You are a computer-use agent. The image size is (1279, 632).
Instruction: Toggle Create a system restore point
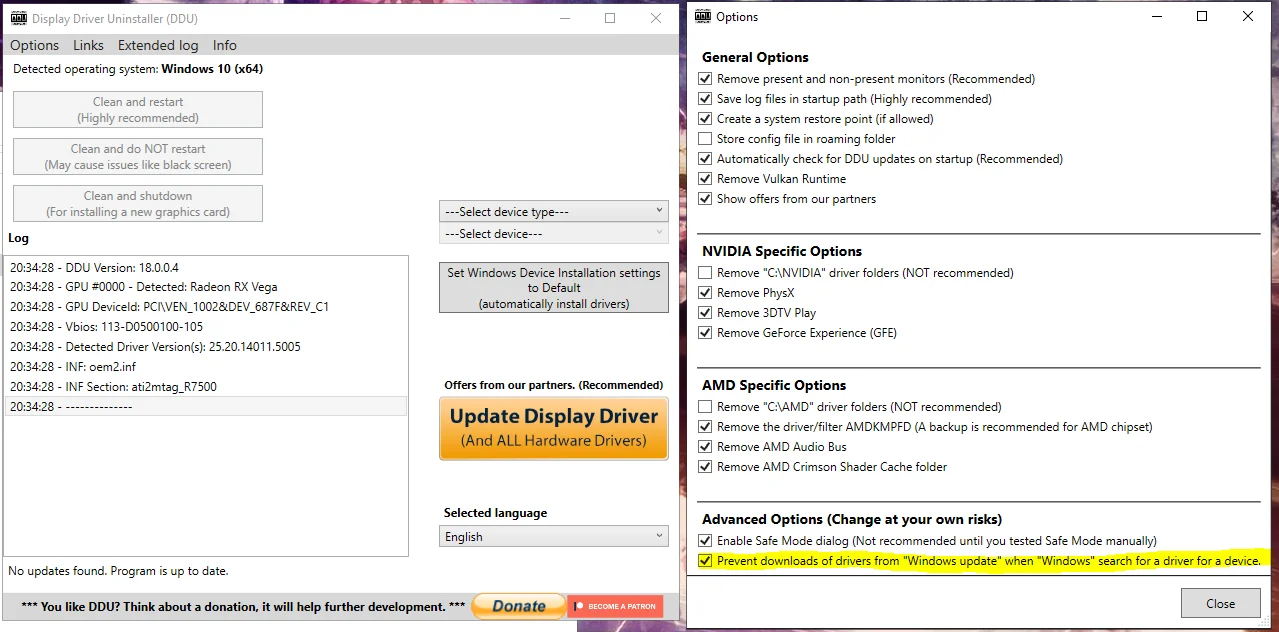pyautogui.click(x=706, y=119)
